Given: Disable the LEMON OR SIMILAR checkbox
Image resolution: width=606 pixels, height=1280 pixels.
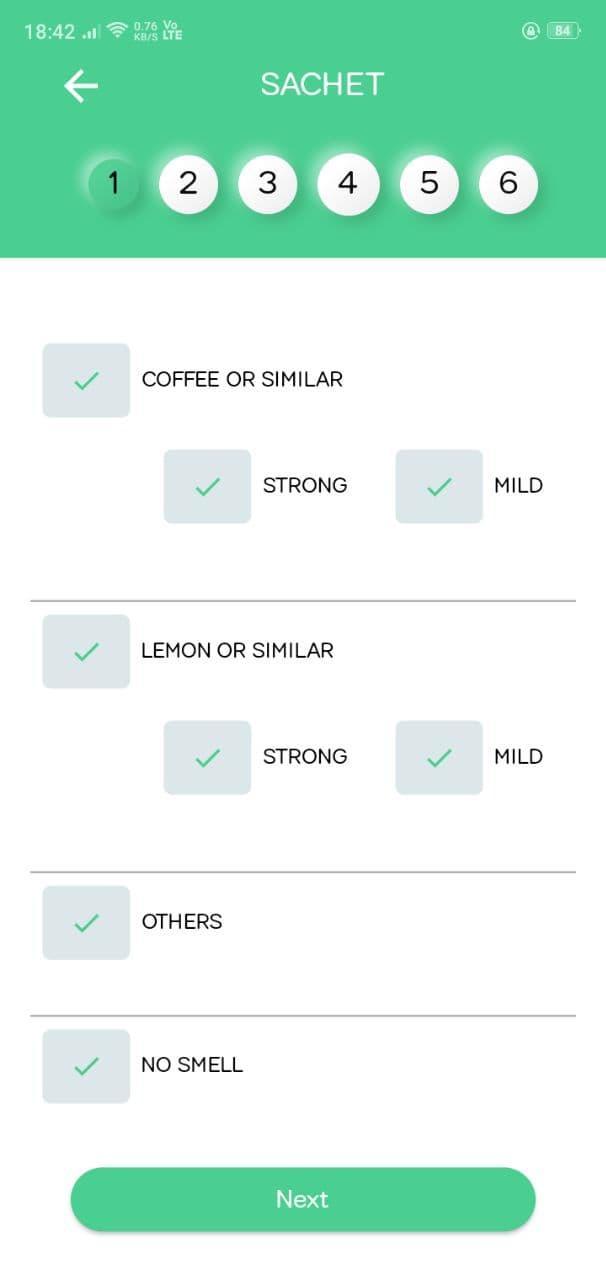Looking at the screenshot, I should [x=85, y=651].
